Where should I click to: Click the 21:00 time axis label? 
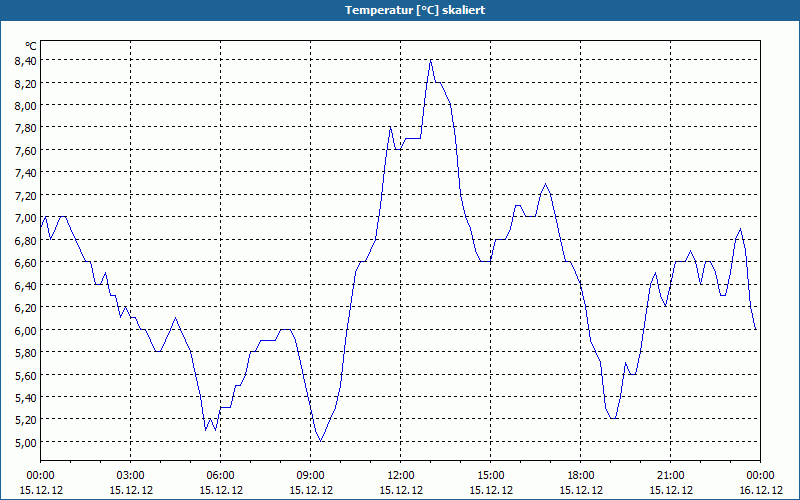click(x=670, y=476)
